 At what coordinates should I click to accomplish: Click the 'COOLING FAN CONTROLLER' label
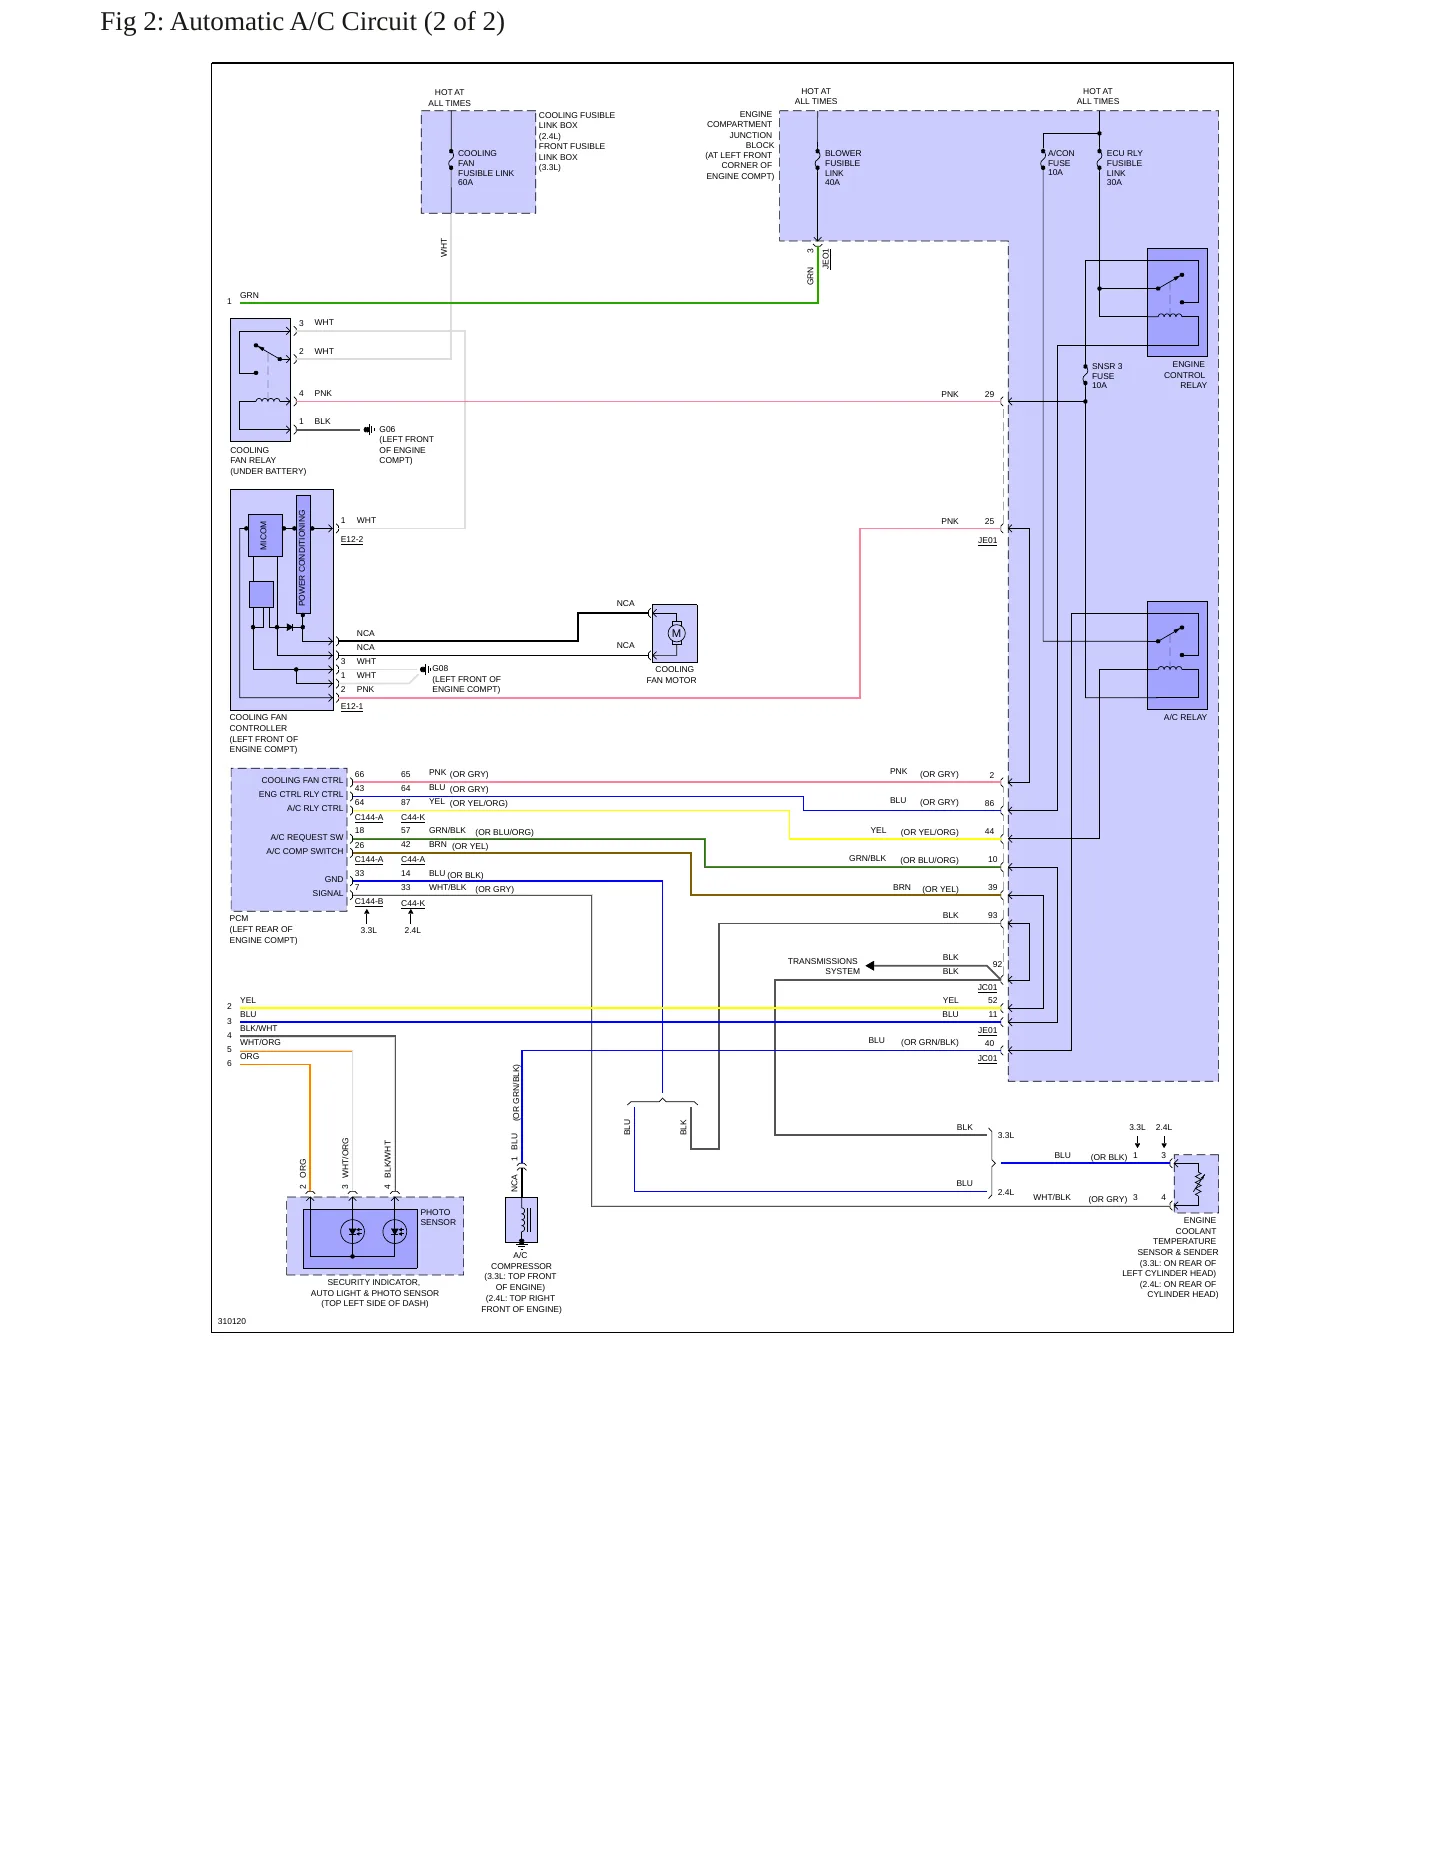tap(258, 723)
